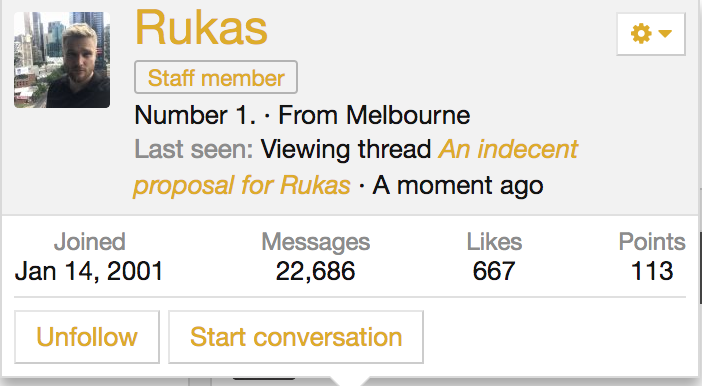Select the Likes stat label
The height and width of the screenshot is (386, 702).
494,242
